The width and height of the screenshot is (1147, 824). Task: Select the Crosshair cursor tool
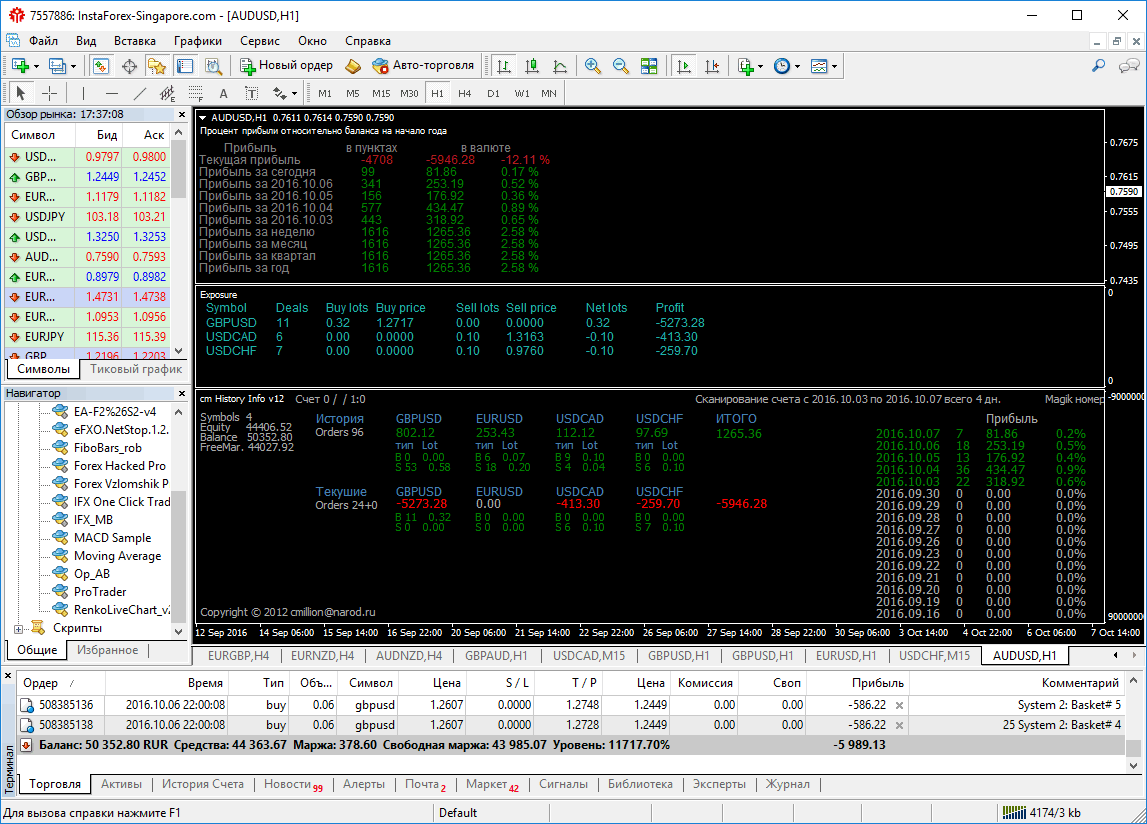[49, 93]
